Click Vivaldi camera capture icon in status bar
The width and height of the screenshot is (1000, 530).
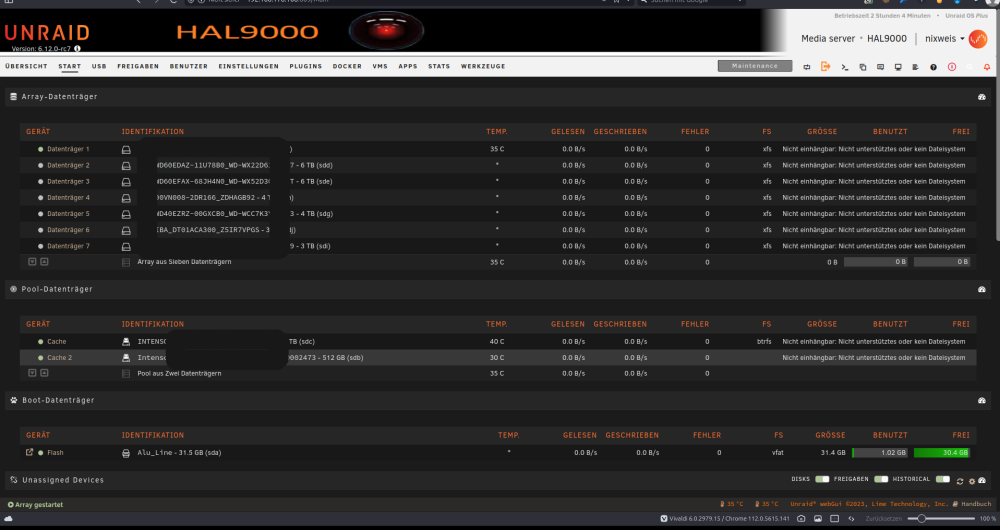[801, 519]
